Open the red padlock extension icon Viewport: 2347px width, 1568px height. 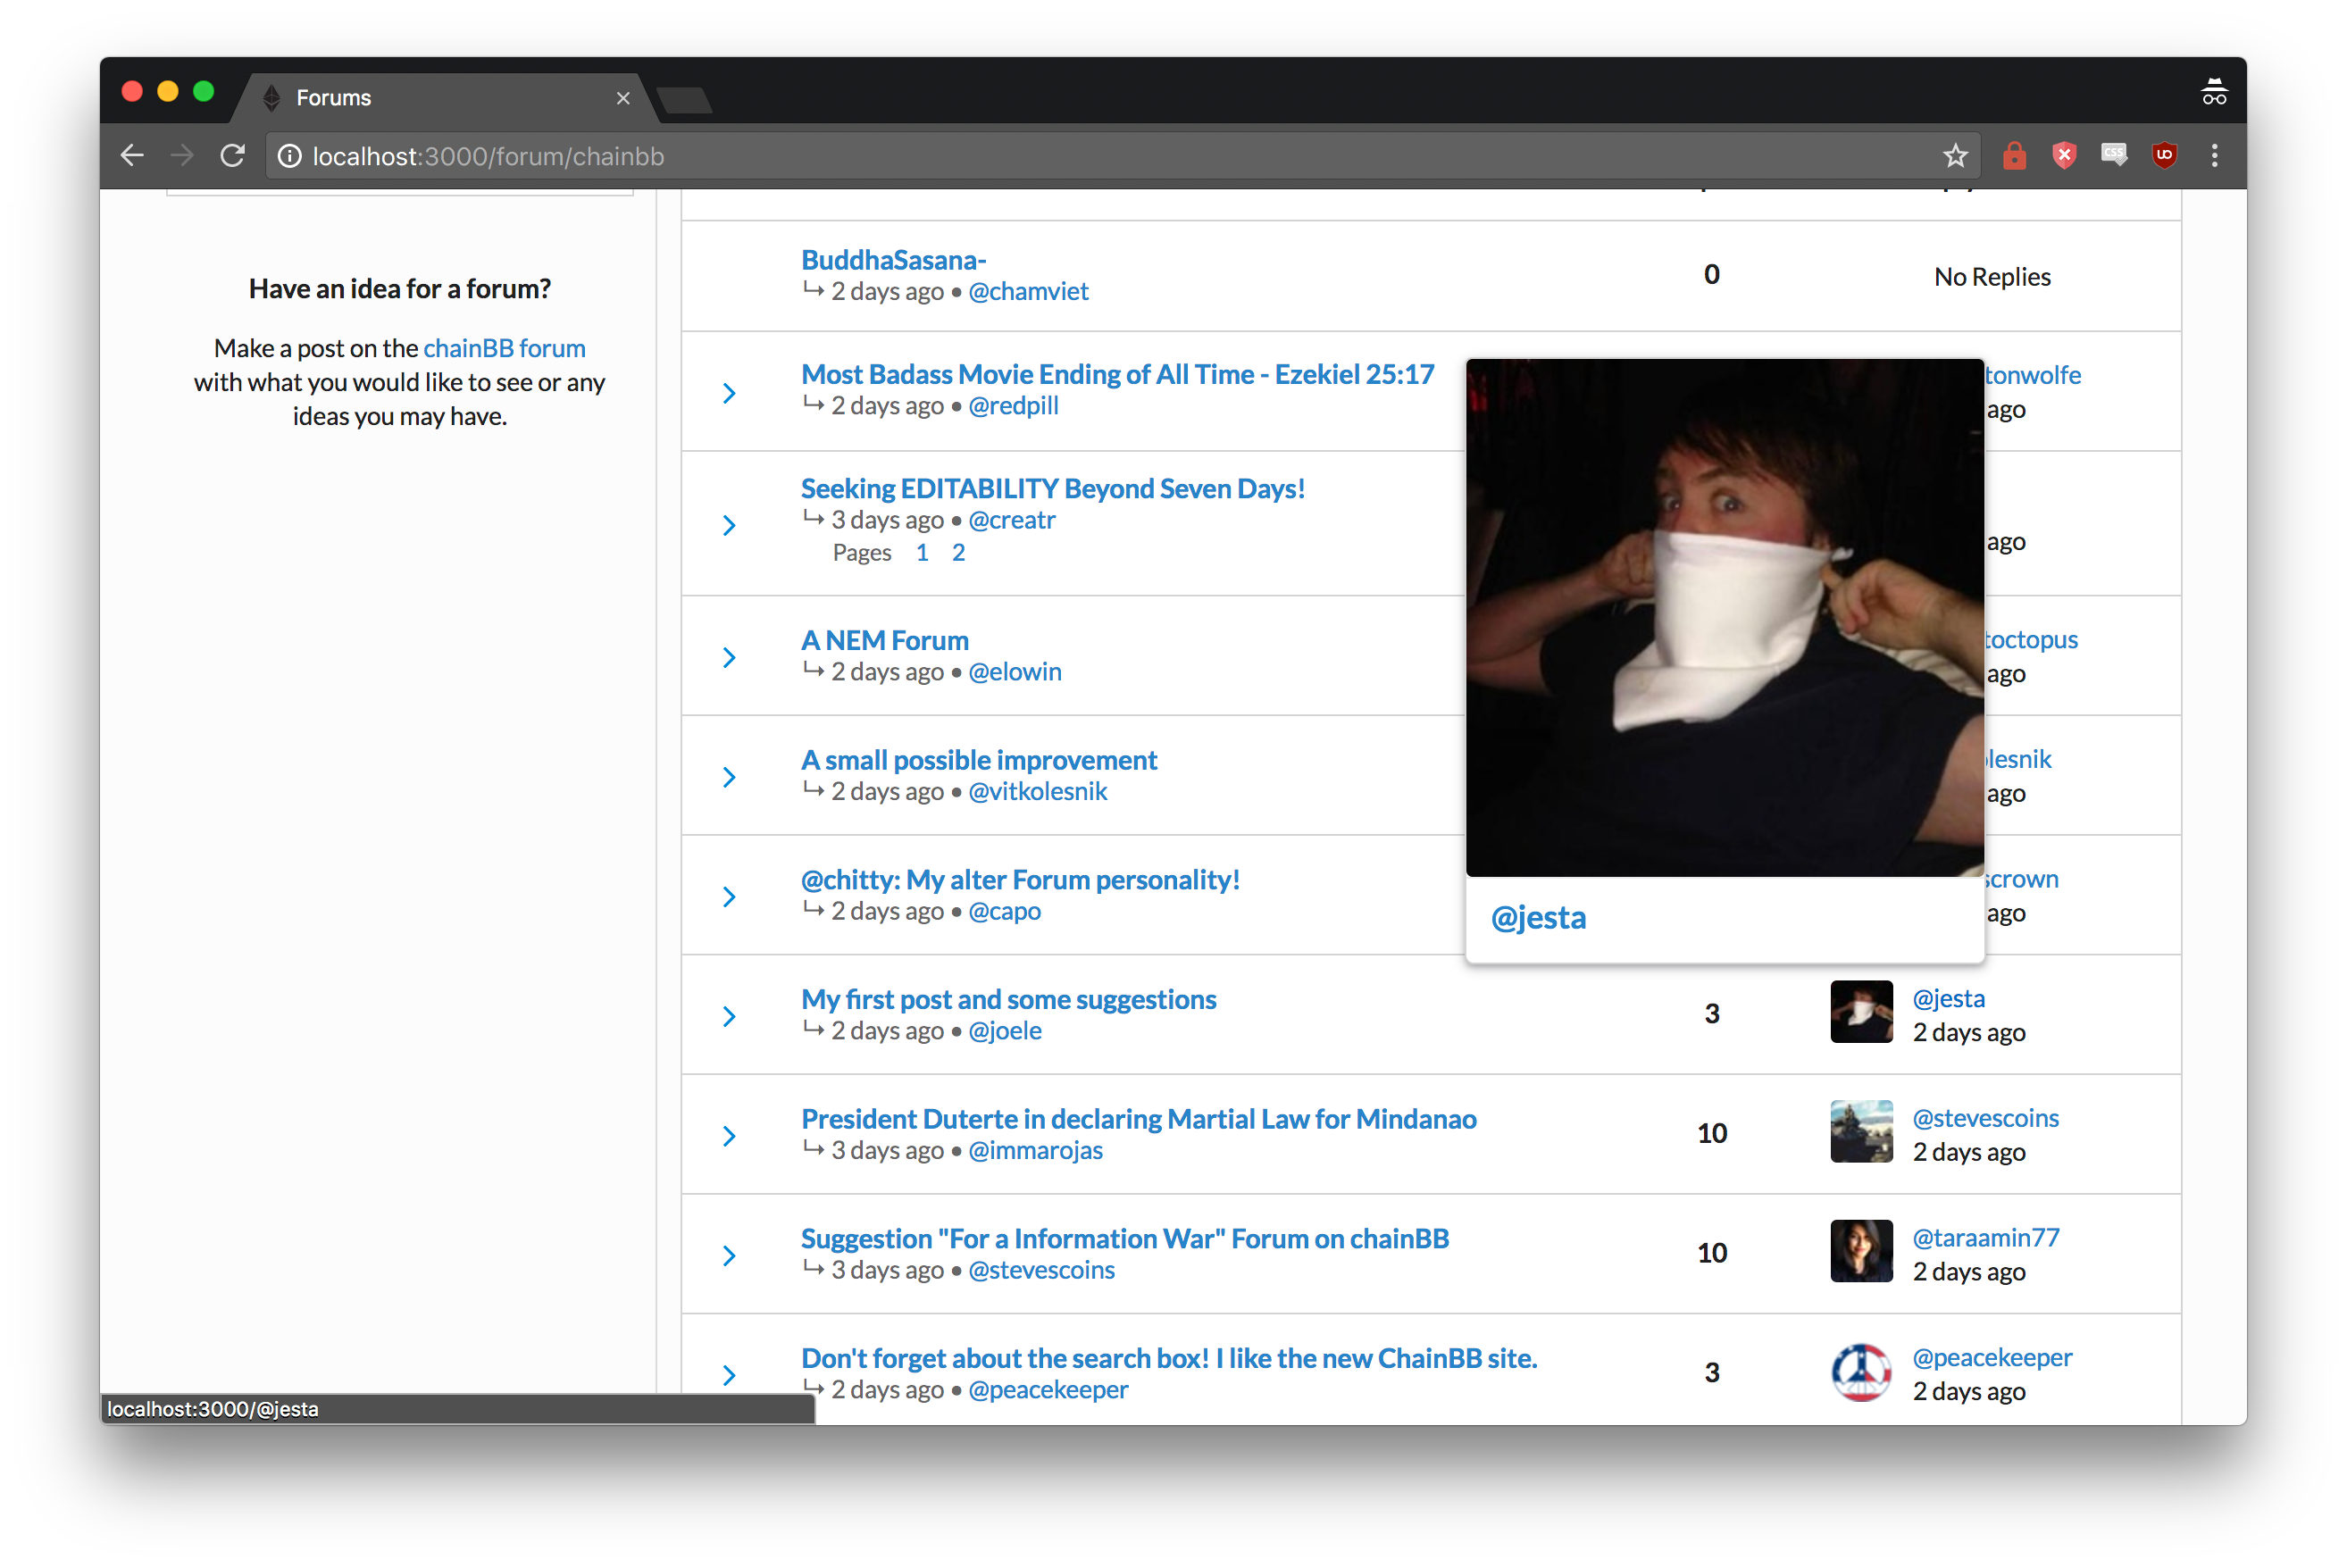click(x=2014, y=155)
